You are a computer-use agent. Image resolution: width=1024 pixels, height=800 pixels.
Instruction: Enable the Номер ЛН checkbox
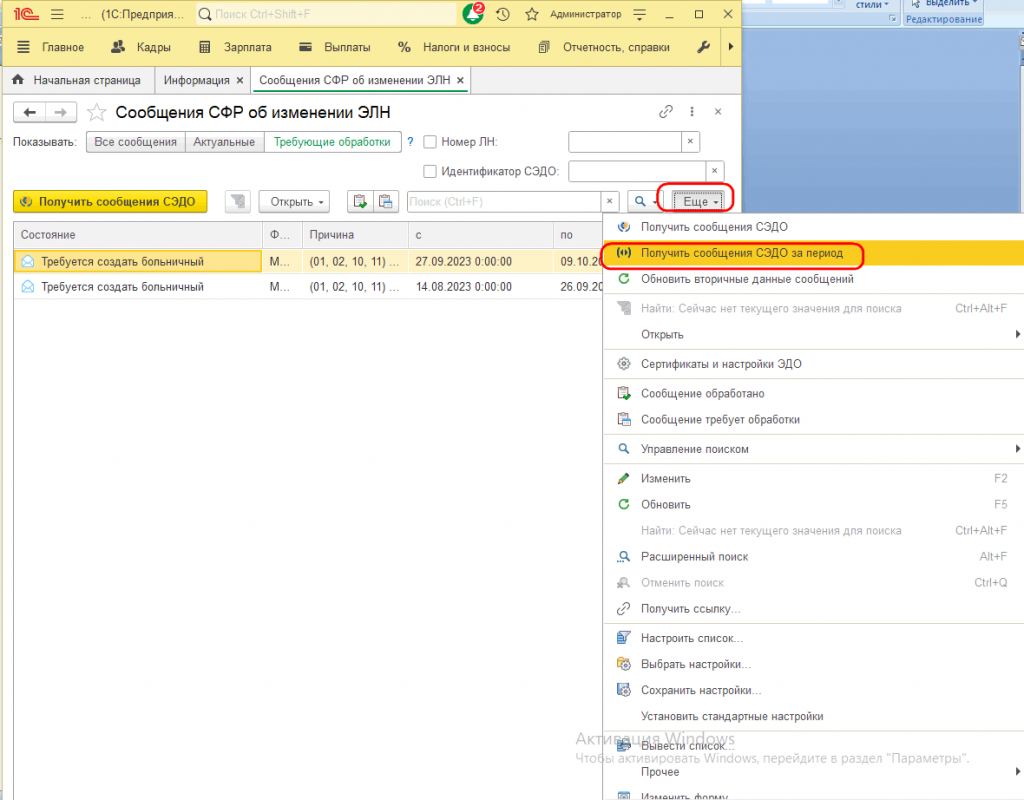(430, 142)
